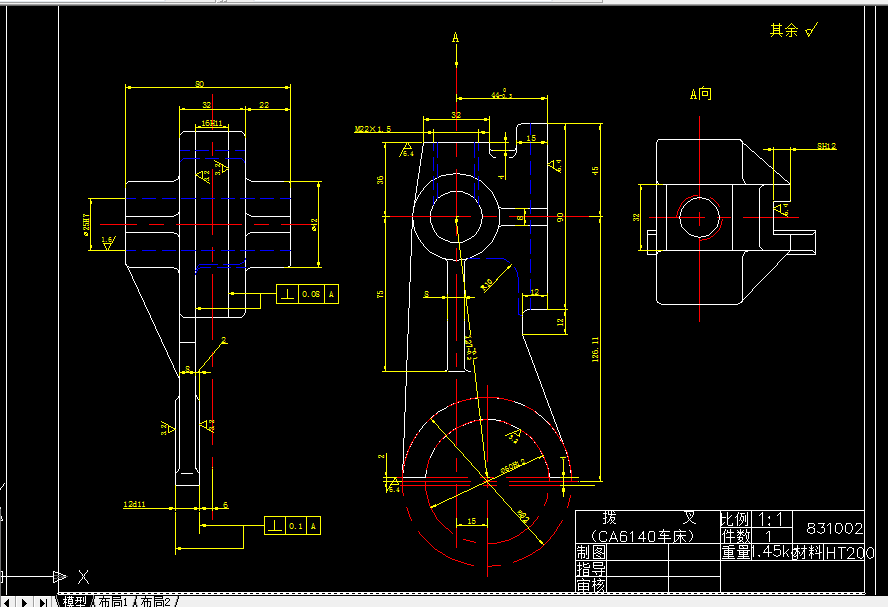Select the 比例 scale label cell
Image resolution: width=888 pixels, height=607 pixels.
pyautogui.click(x=735, y=519)
